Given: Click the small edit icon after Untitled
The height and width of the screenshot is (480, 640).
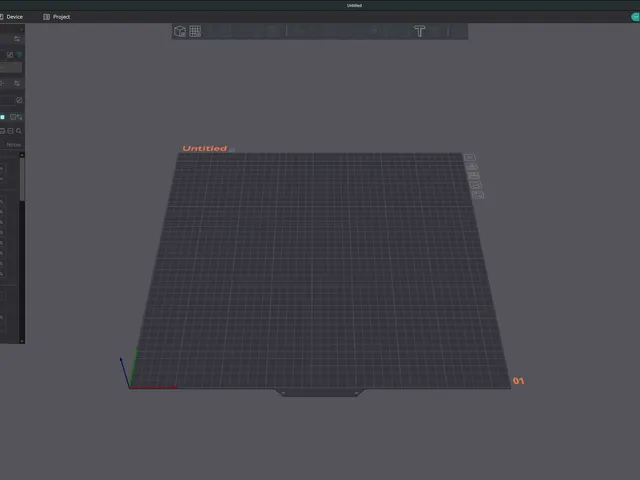Looking at the screenshot, I should tap(232, 150).
